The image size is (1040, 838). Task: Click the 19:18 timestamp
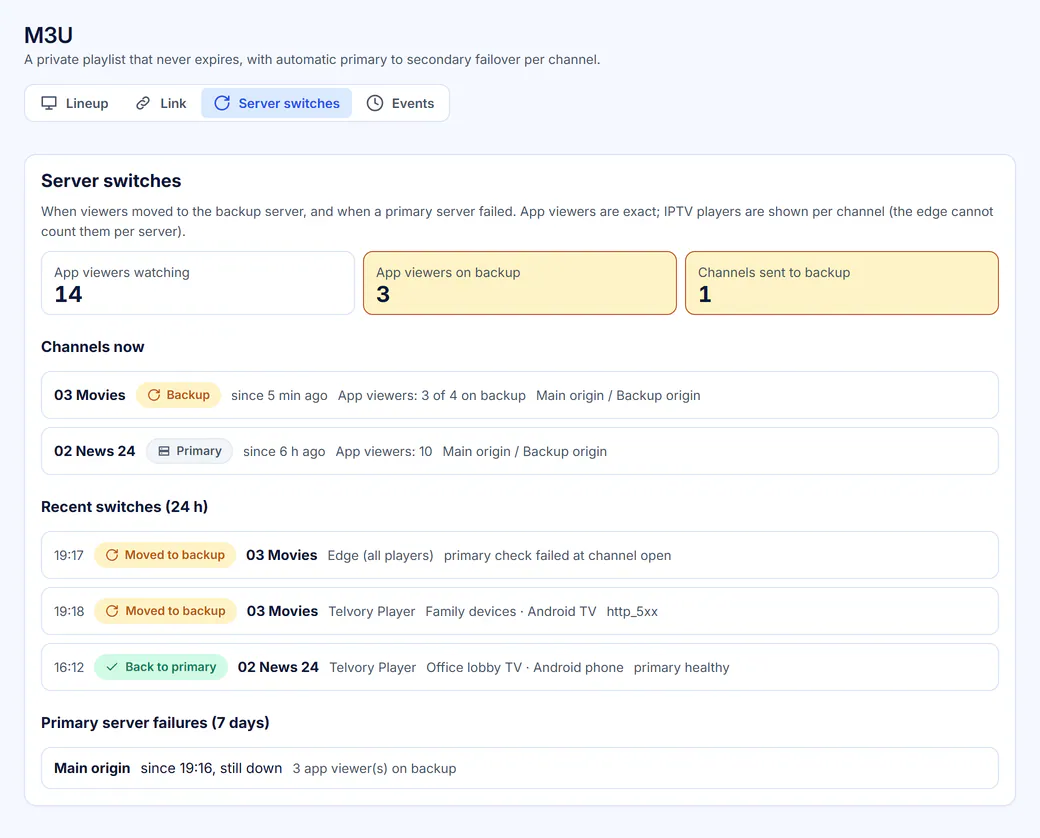(x=69, y=611)
